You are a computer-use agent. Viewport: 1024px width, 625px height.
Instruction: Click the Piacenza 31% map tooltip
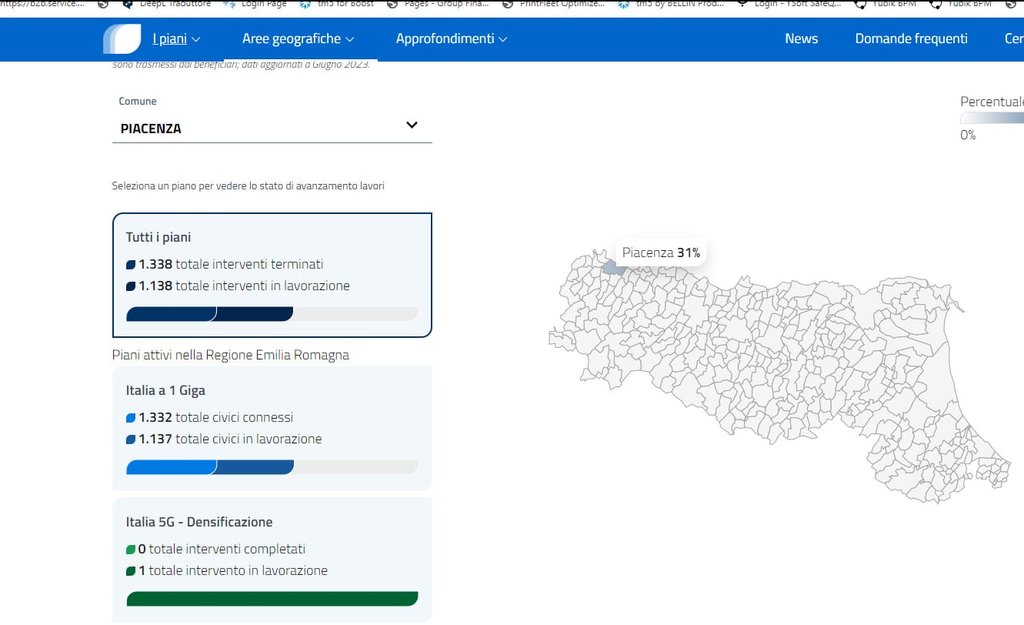pyautogui.click(x=661, y=253)
